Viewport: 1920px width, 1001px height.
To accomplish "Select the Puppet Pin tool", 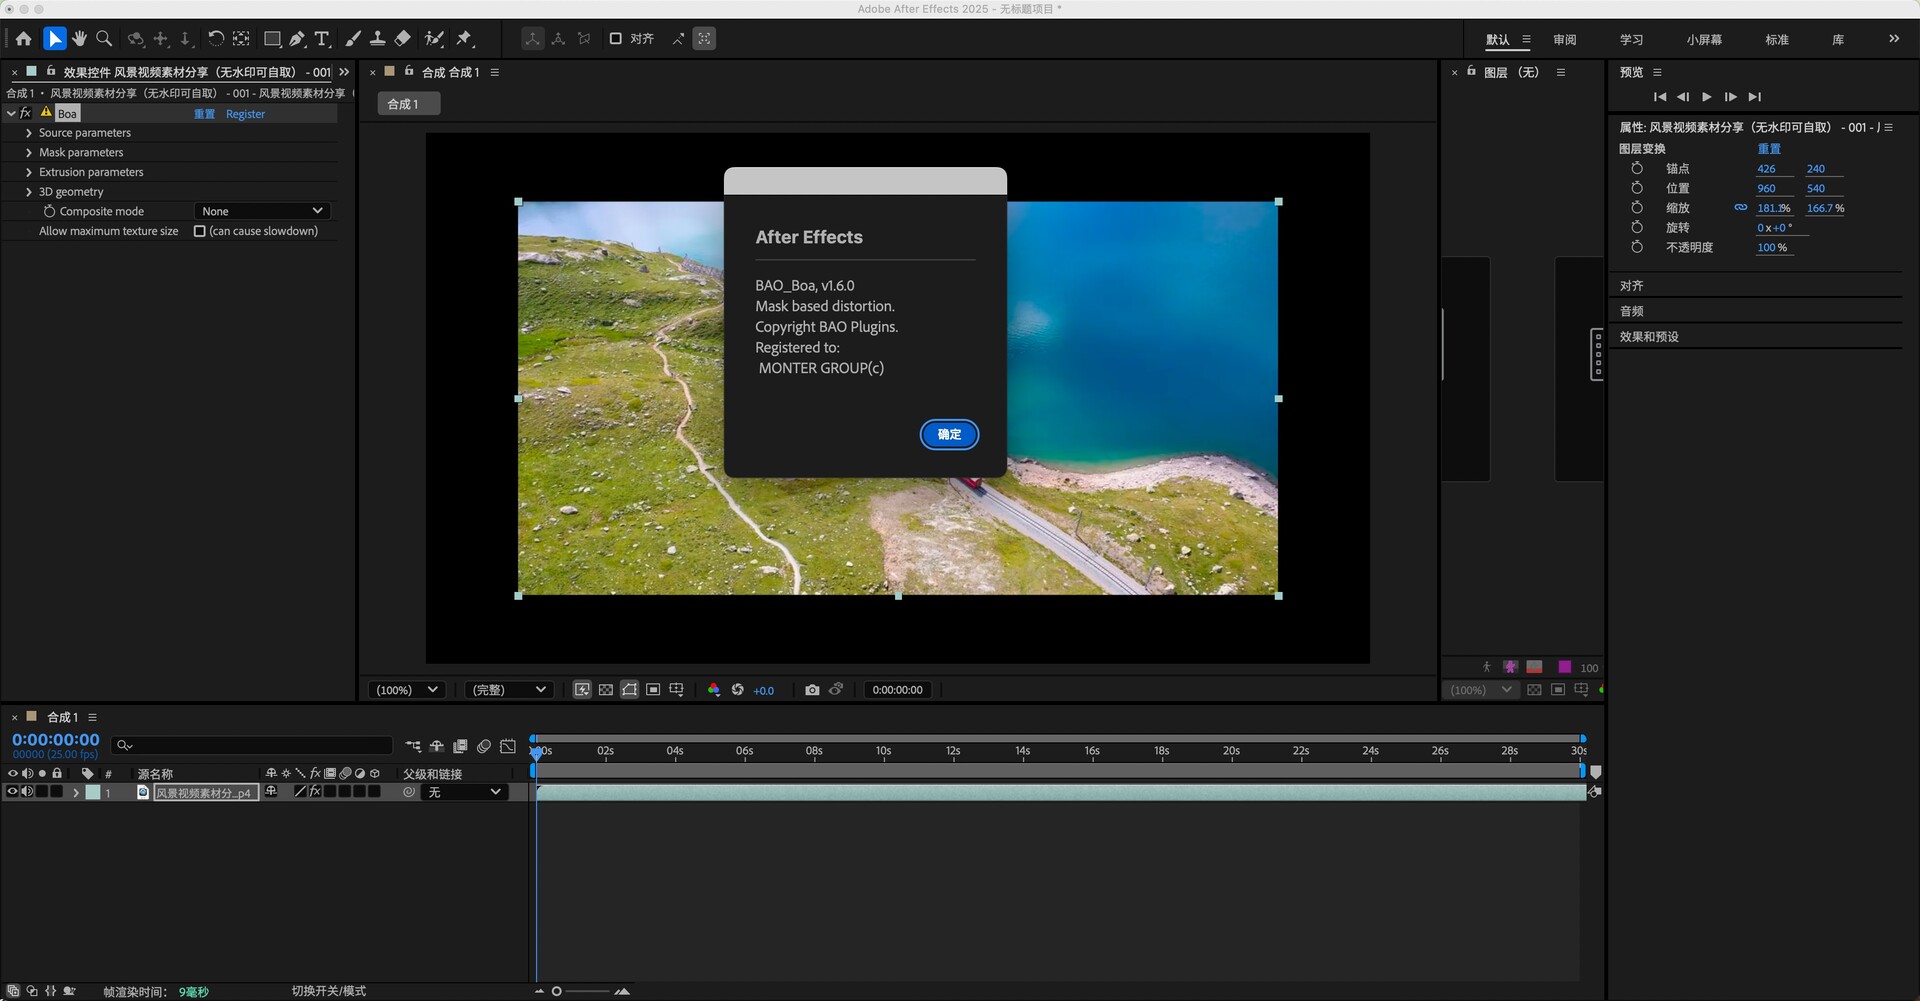I will click(464, 39).
